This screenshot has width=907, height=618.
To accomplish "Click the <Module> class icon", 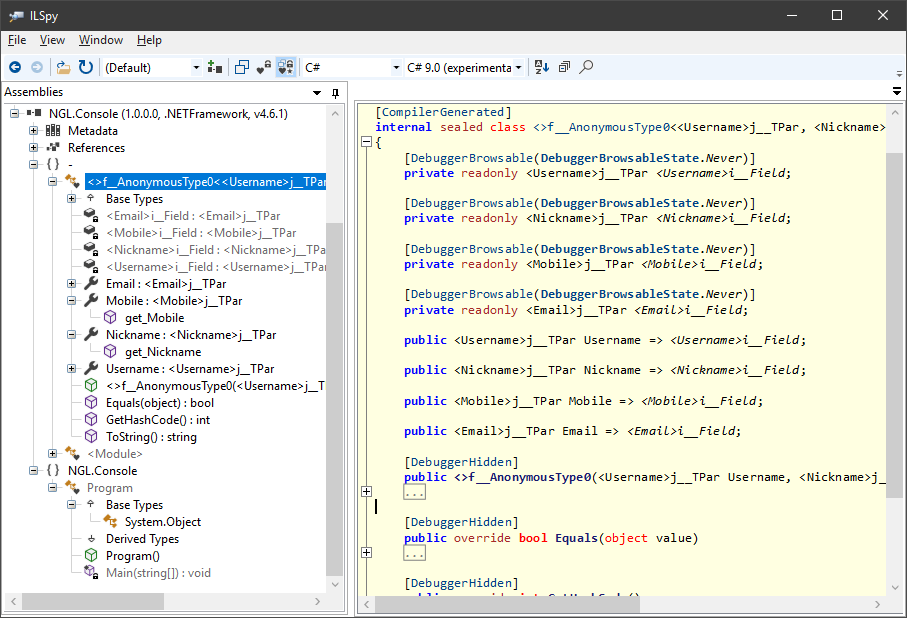I will point(72,454).
